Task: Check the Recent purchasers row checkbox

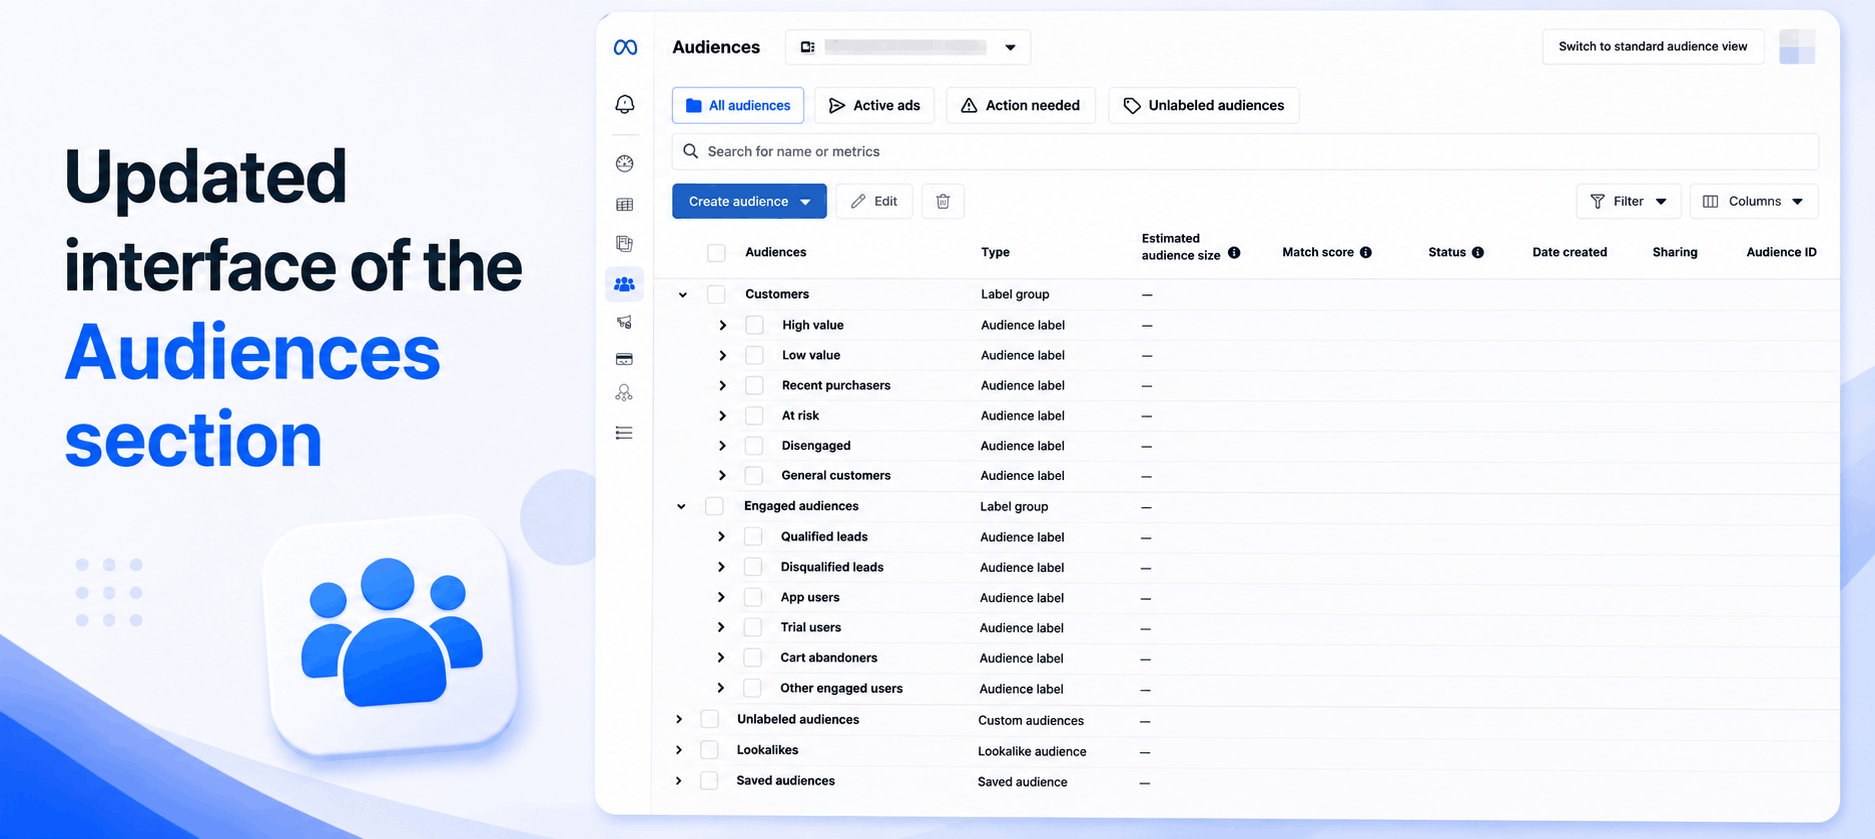Action: point(755,385)
